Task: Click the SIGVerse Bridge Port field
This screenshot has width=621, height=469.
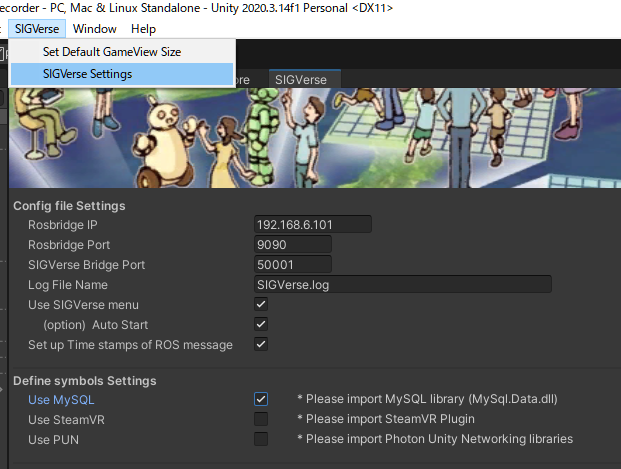Action: click(x=293, y=264)
